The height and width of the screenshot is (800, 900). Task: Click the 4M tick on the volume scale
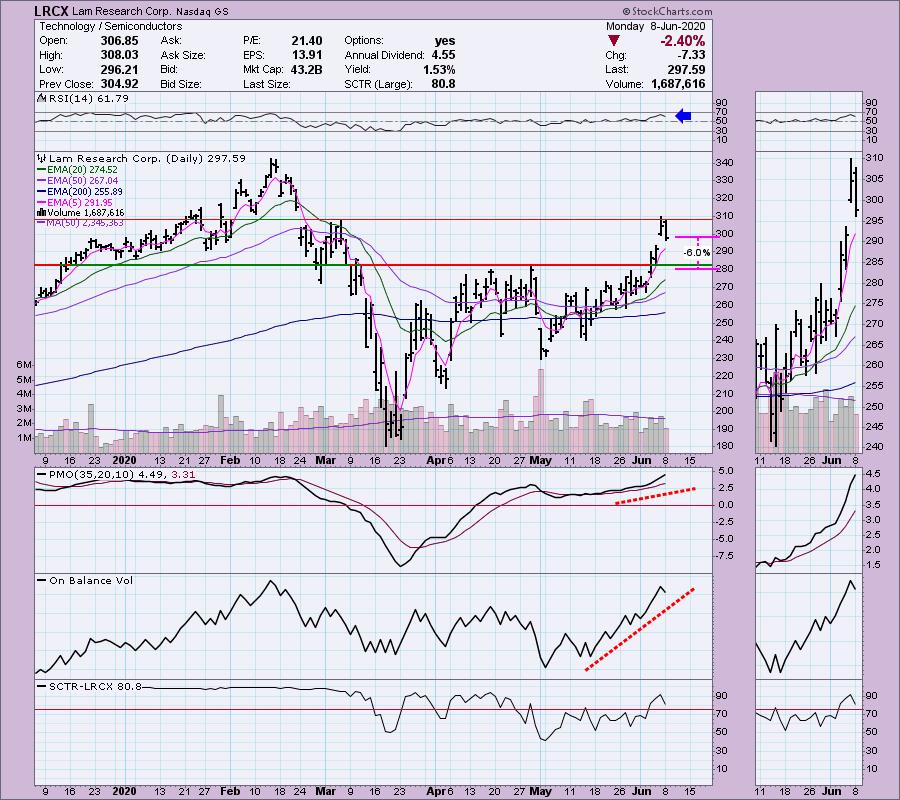tap(25, 394)
